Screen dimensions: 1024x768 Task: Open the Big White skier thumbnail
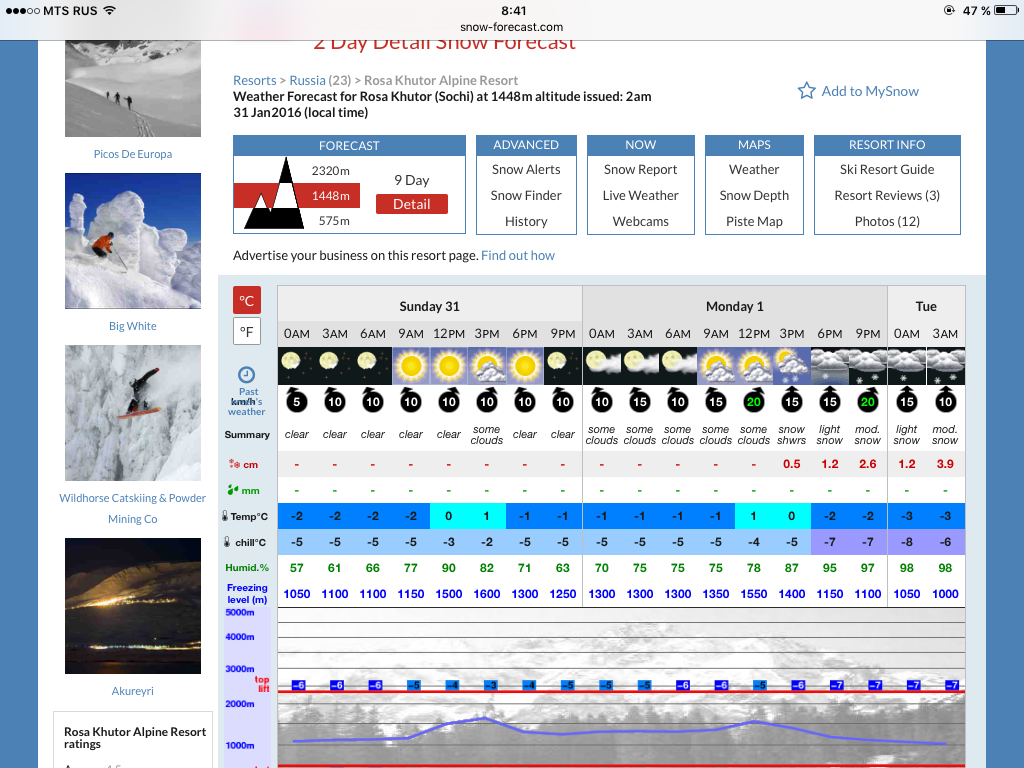(x=133, y=241)
